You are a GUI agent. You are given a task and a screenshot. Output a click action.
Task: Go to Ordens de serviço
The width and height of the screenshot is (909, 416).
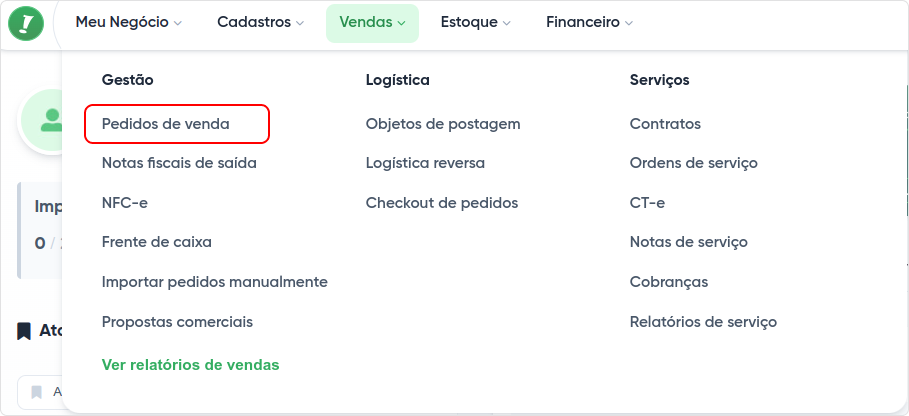click(x=693, y=163)
